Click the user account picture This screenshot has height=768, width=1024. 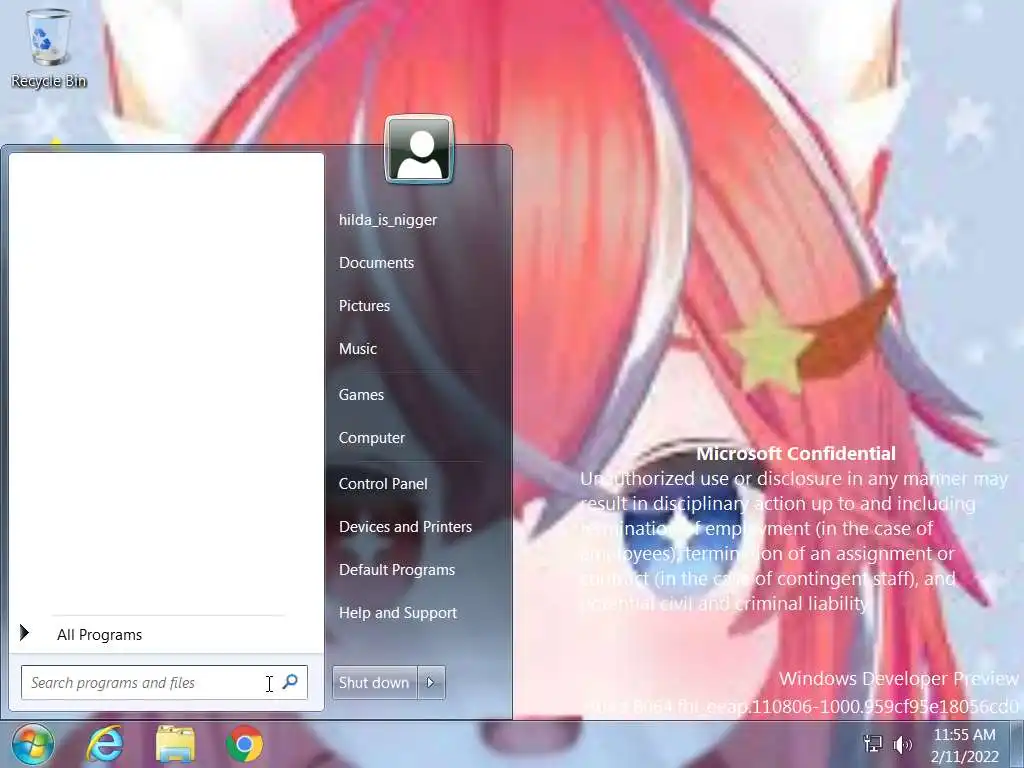419,150
